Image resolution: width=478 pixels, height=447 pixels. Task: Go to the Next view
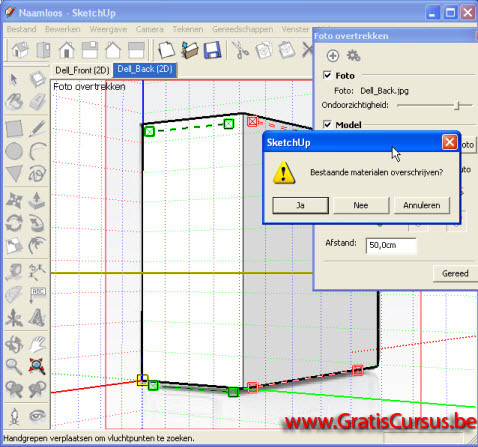tap(37, 389)
